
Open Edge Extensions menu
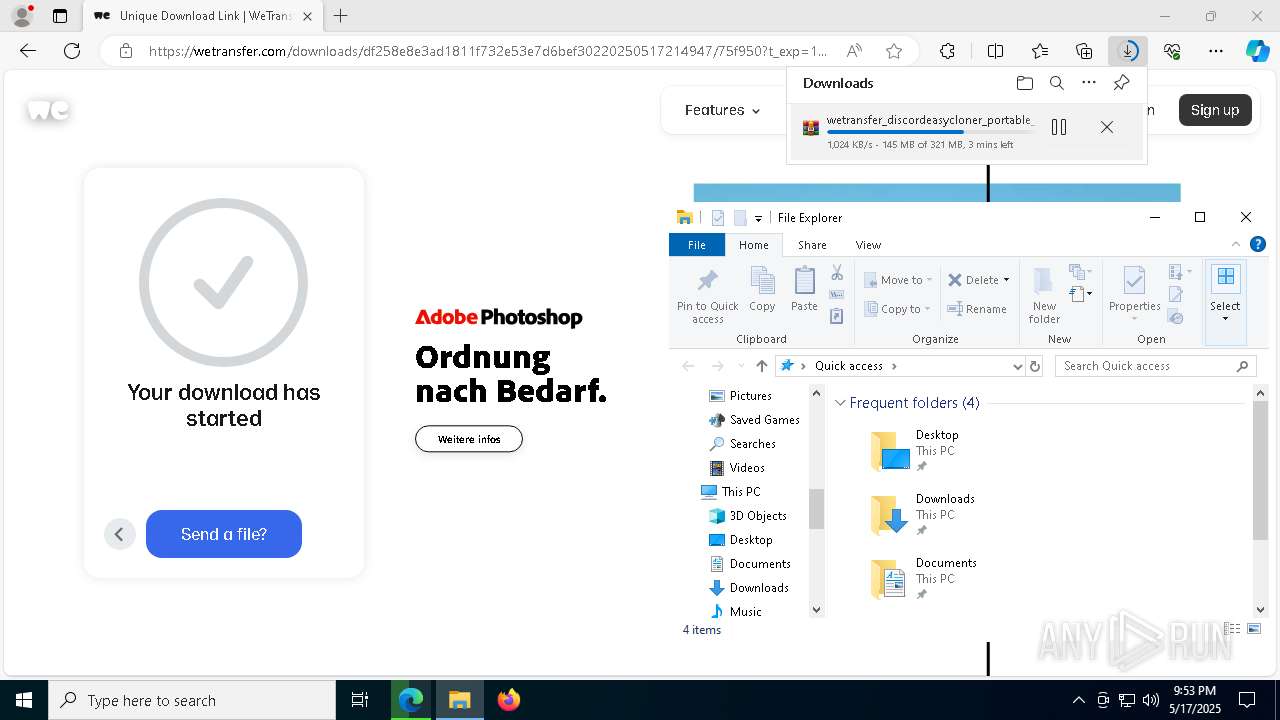pyautogui.click(x=947, y=51)
